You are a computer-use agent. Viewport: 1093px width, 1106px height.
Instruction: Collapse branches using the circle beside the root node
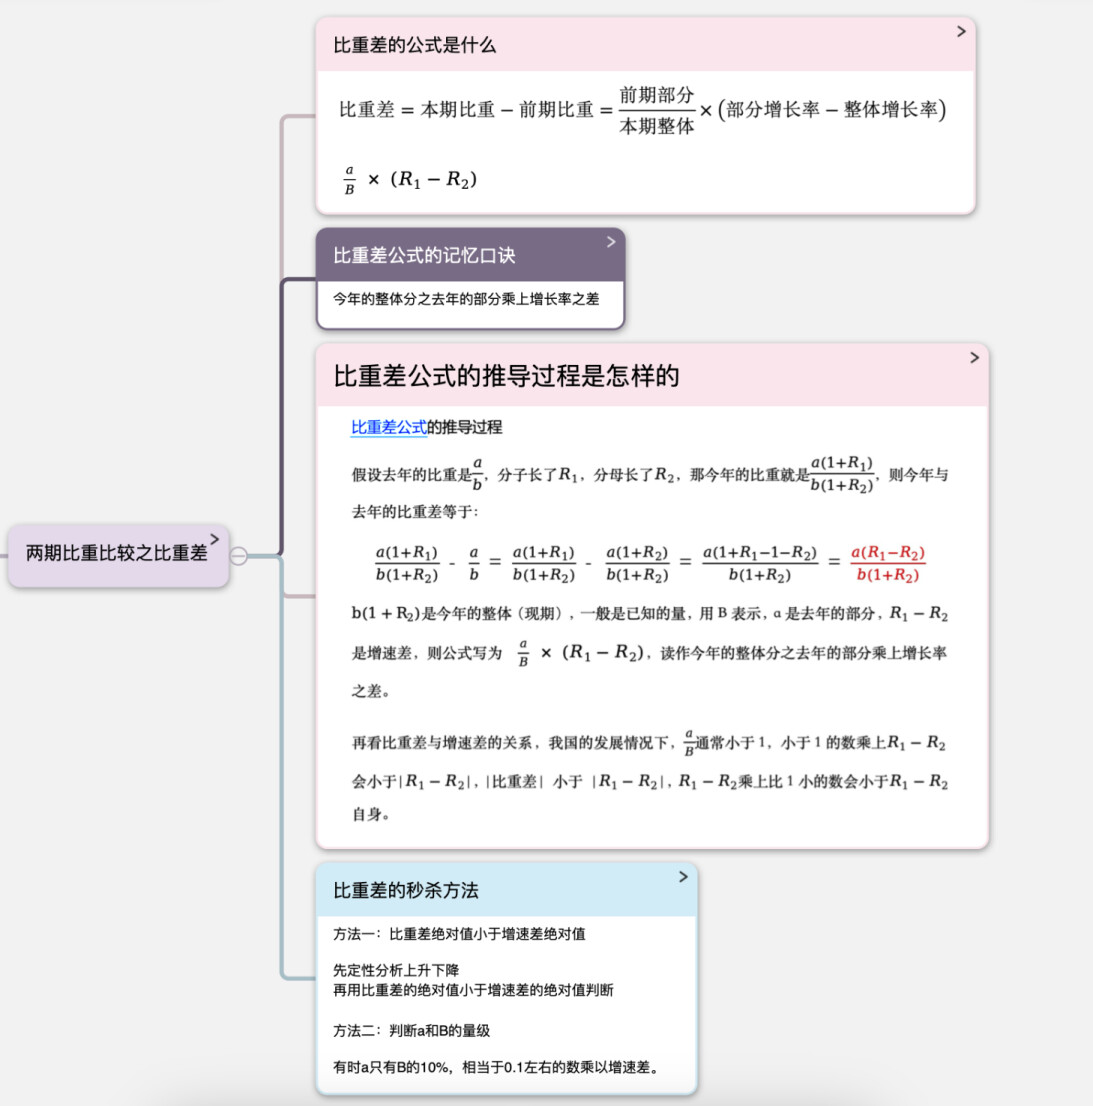239,555
